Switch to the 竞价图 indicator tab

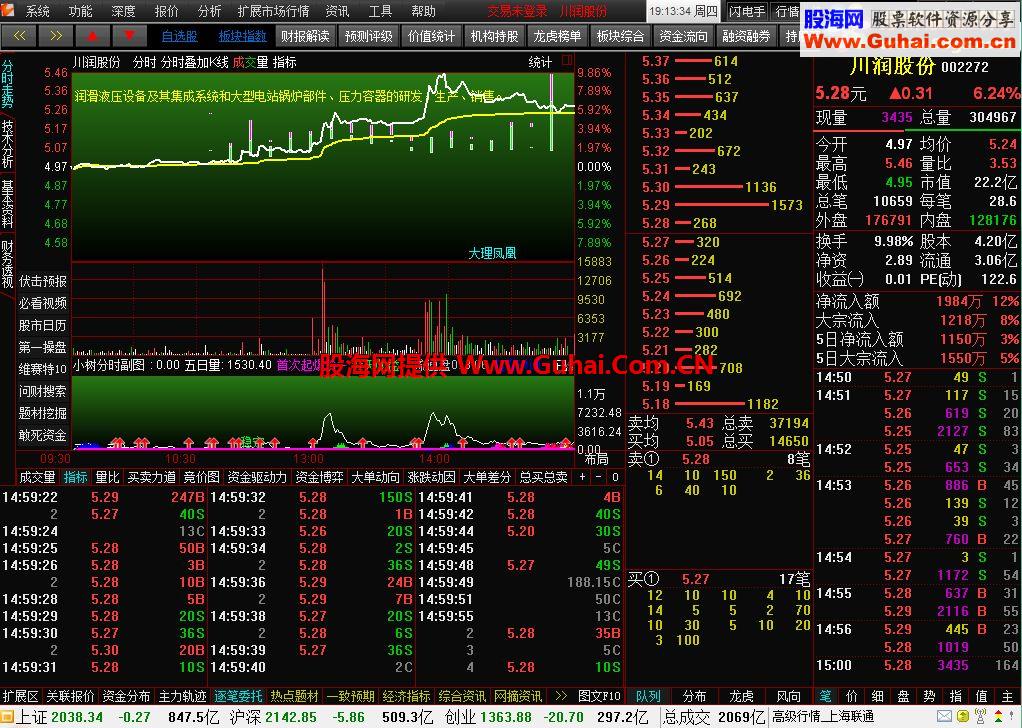coord(202,478)
